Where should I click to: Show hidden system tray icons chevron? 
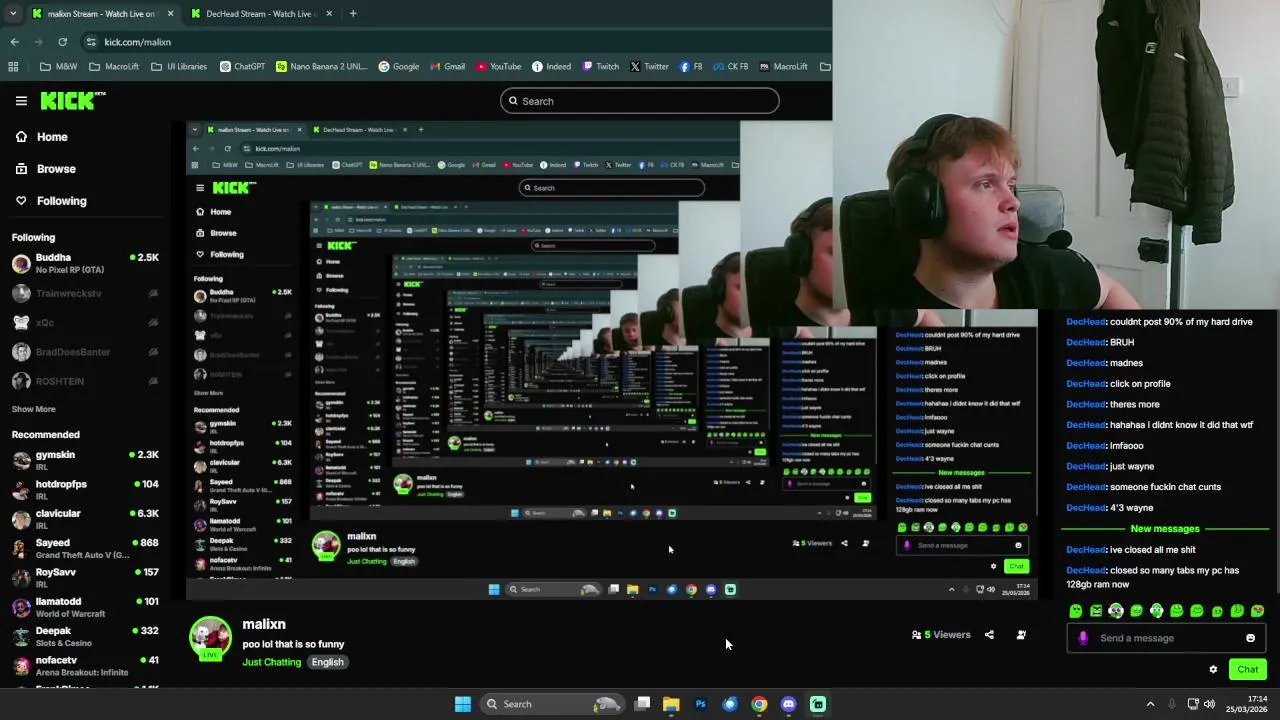1150,704
